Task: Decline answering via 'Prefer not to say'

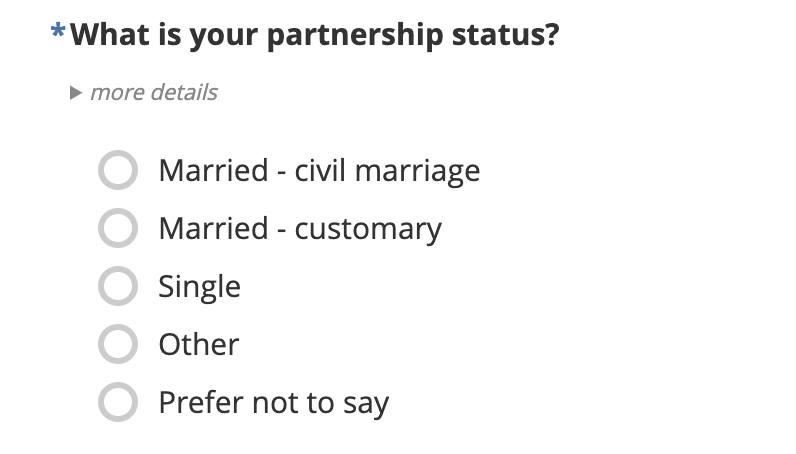Action: (118, 402)
